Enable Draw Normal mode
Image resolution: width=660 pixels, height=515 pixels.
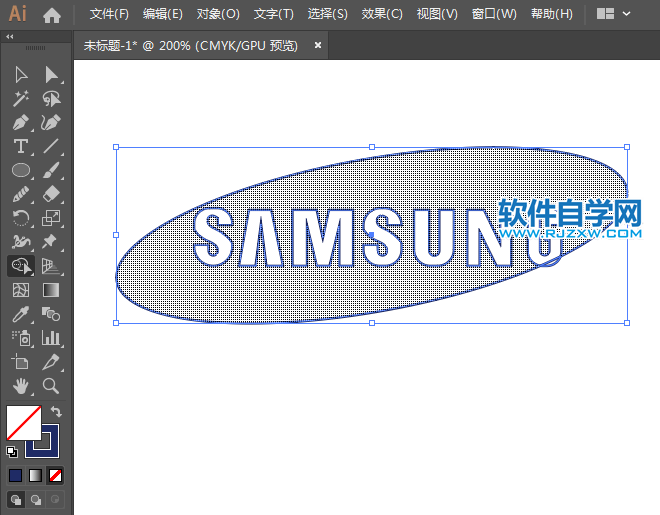(16, 499)
